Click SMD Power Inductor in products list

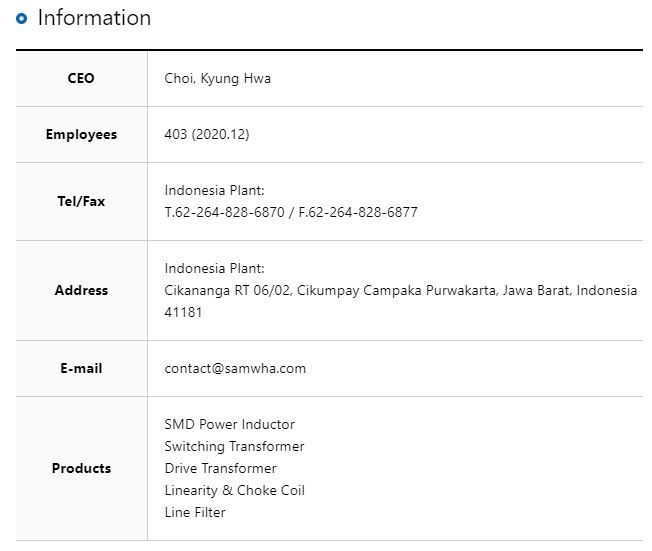230,424
